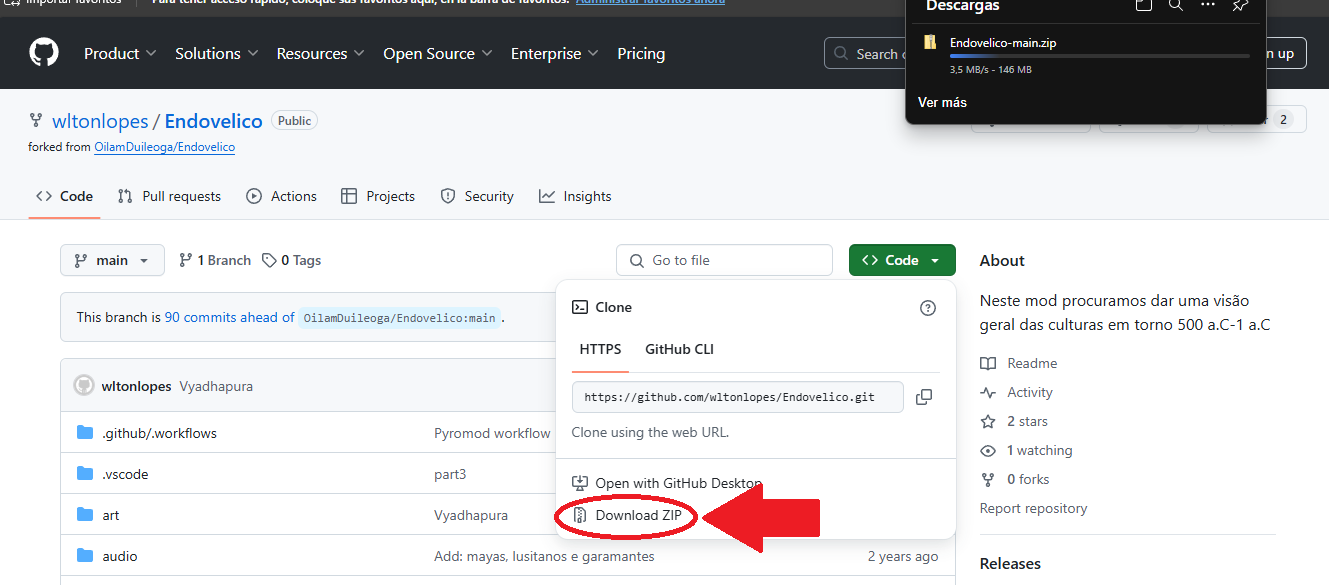
Task: Open wltonlopes avatar in commit row
Action: pos(84,386)
